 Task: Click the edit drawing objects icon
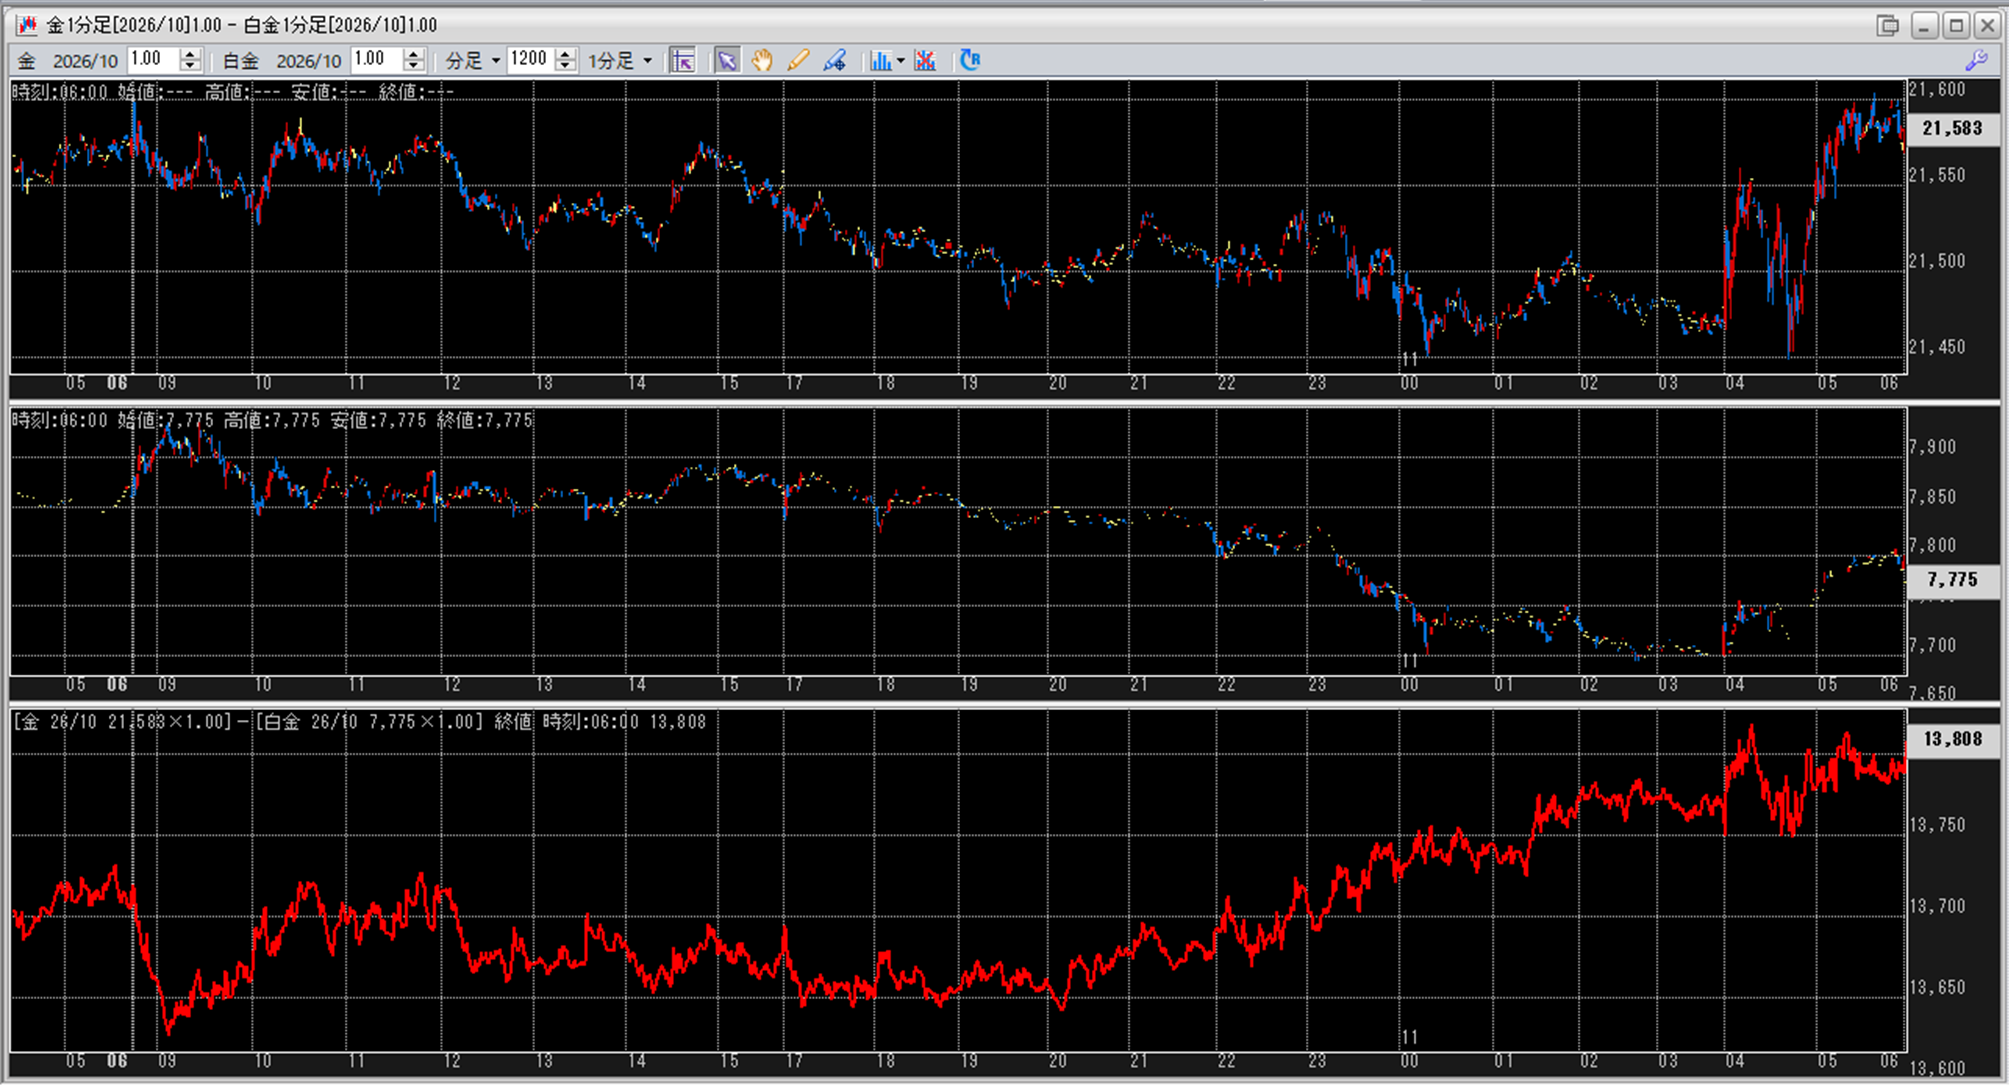[834, 61]
